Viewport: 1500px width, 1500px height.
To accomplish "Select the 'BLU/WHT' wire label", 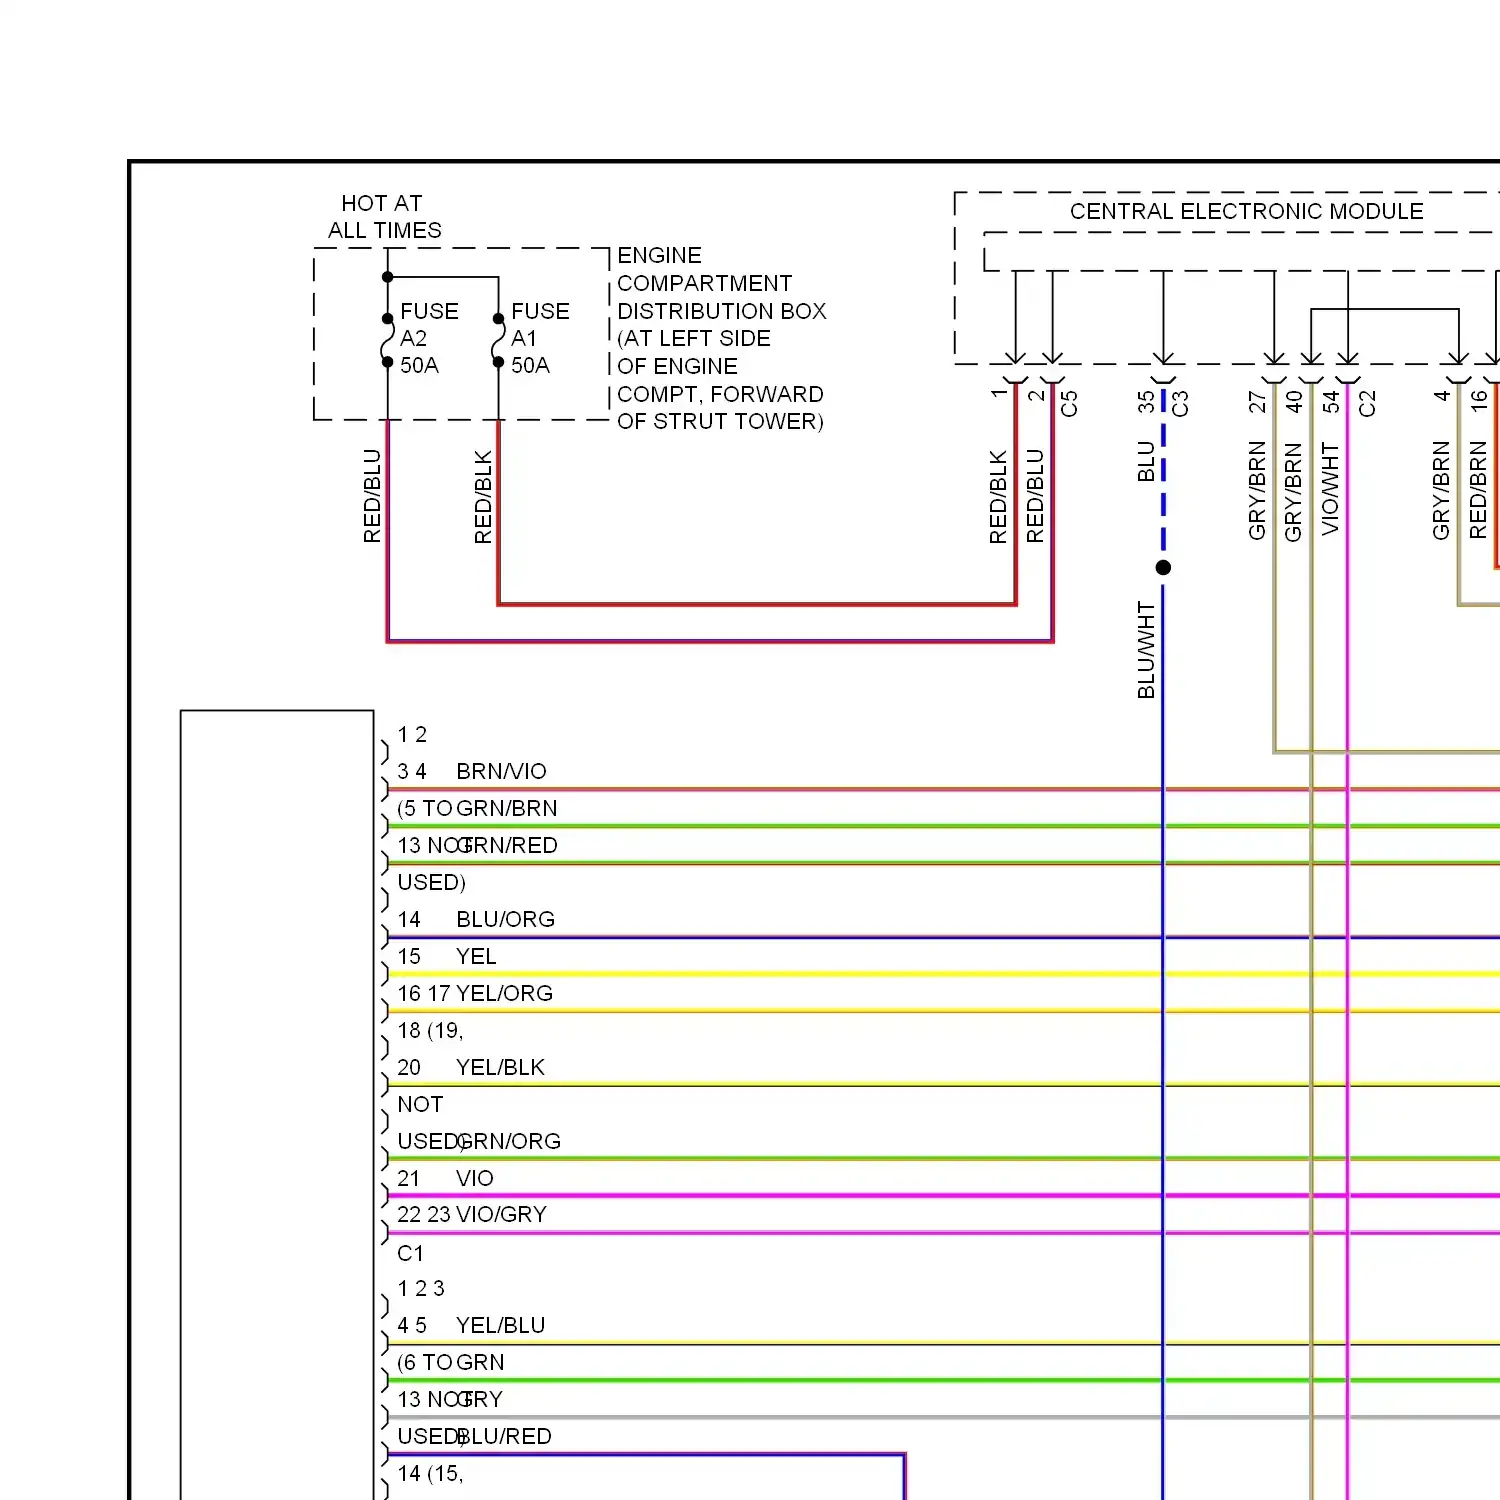I will pos(1146,650).
